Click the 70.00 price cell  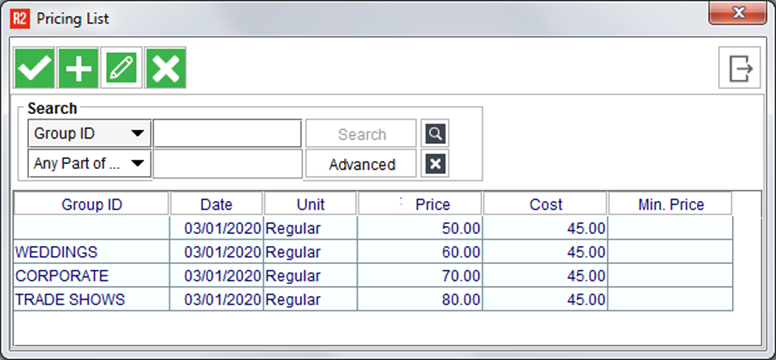420,275
